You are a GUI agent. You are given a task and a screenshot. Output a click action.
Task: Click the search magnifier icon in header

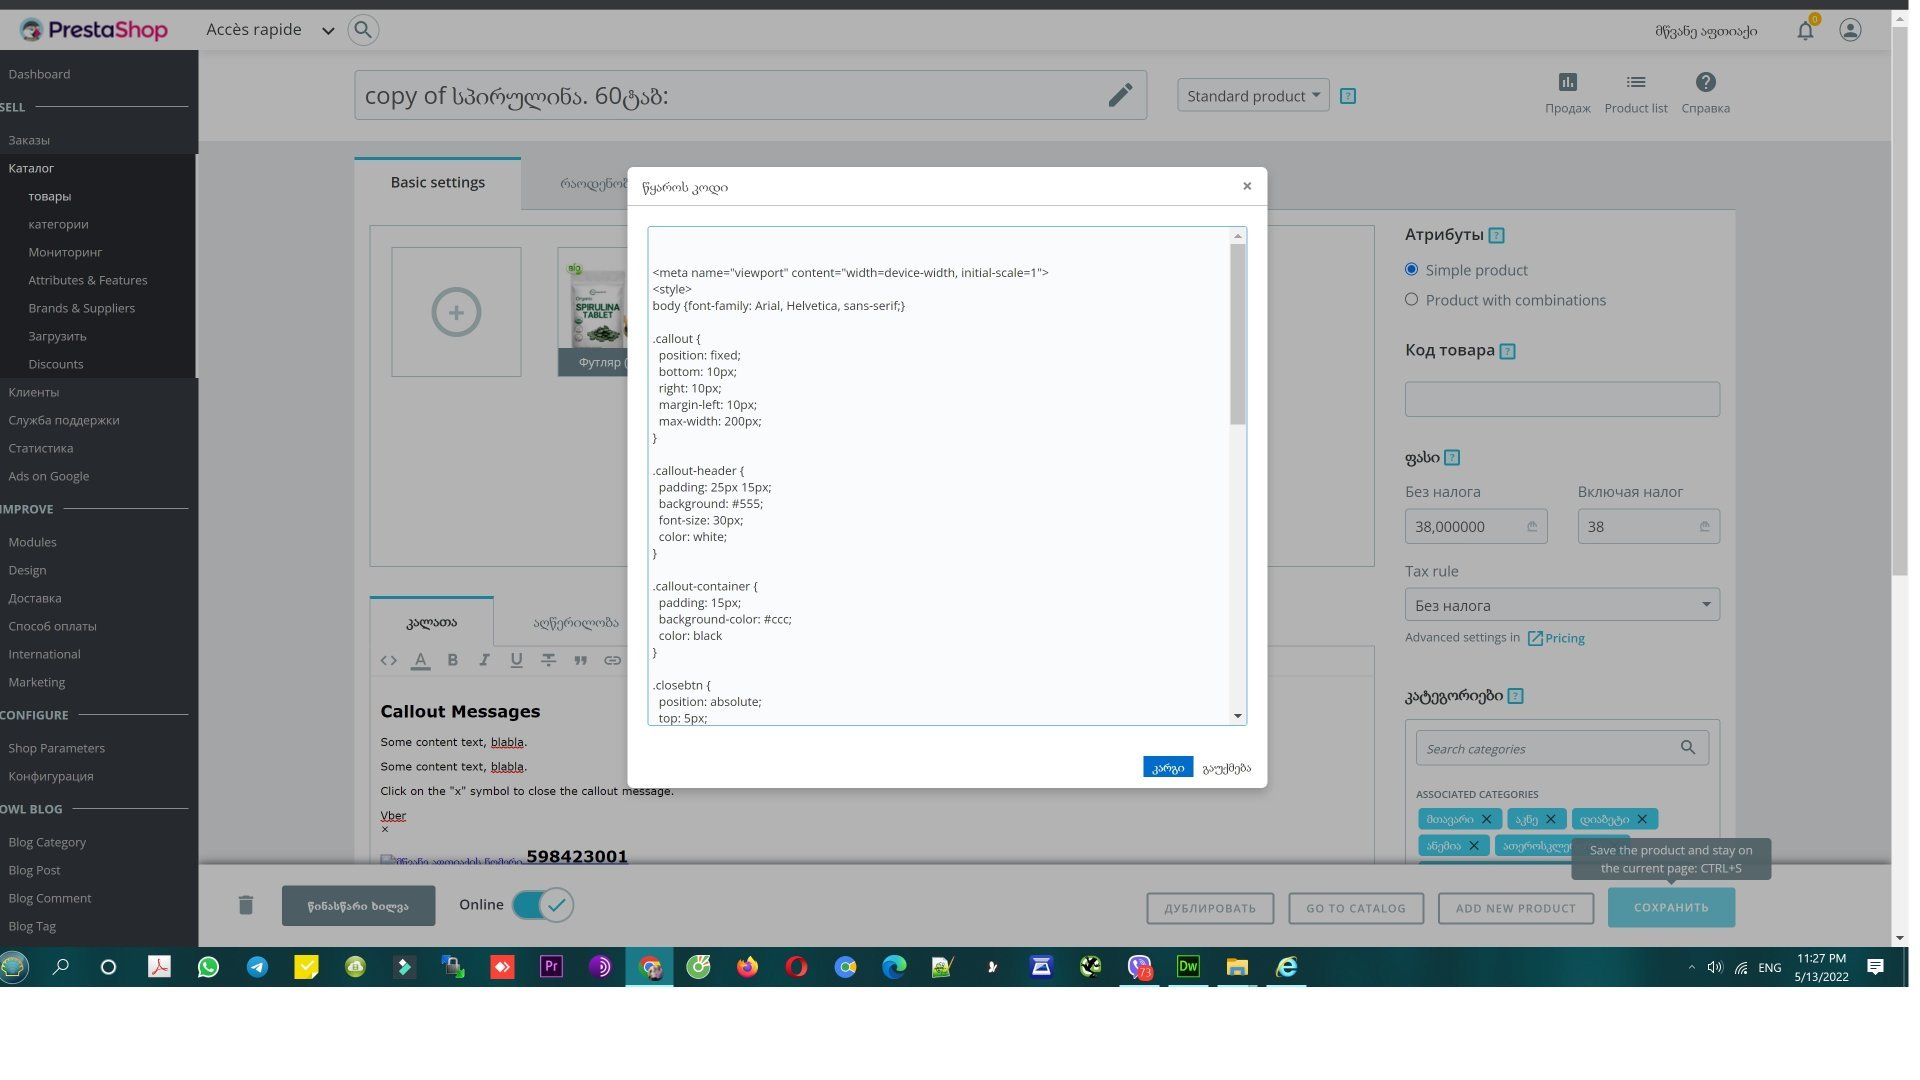(363, 30)
